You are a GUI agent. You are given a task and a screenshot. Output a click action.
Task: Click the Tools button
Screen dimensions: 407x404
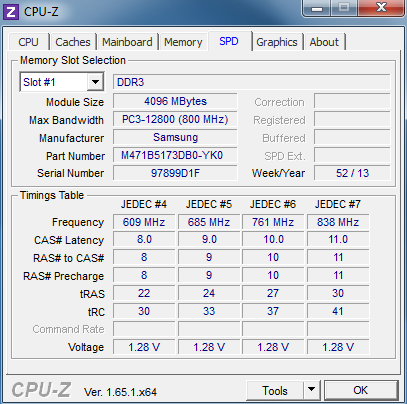(275, 390)
